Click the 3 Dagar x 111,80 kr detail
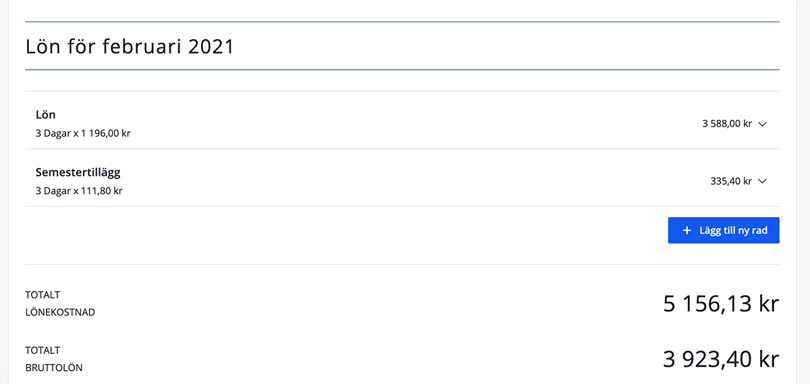The width and height of the screenshot is (810, 384). point(79,191)
